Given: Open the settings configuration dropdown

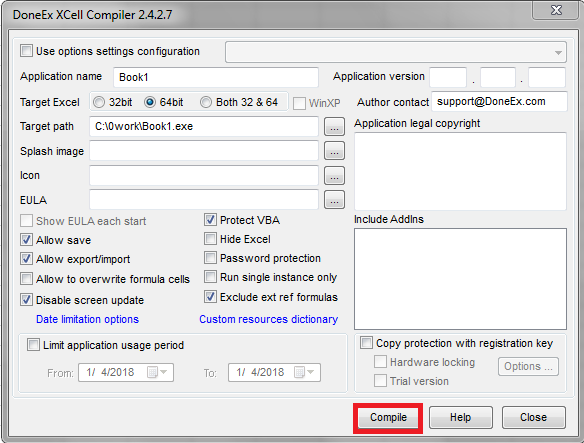Looking at the screenshot, I should coord(396,52).
